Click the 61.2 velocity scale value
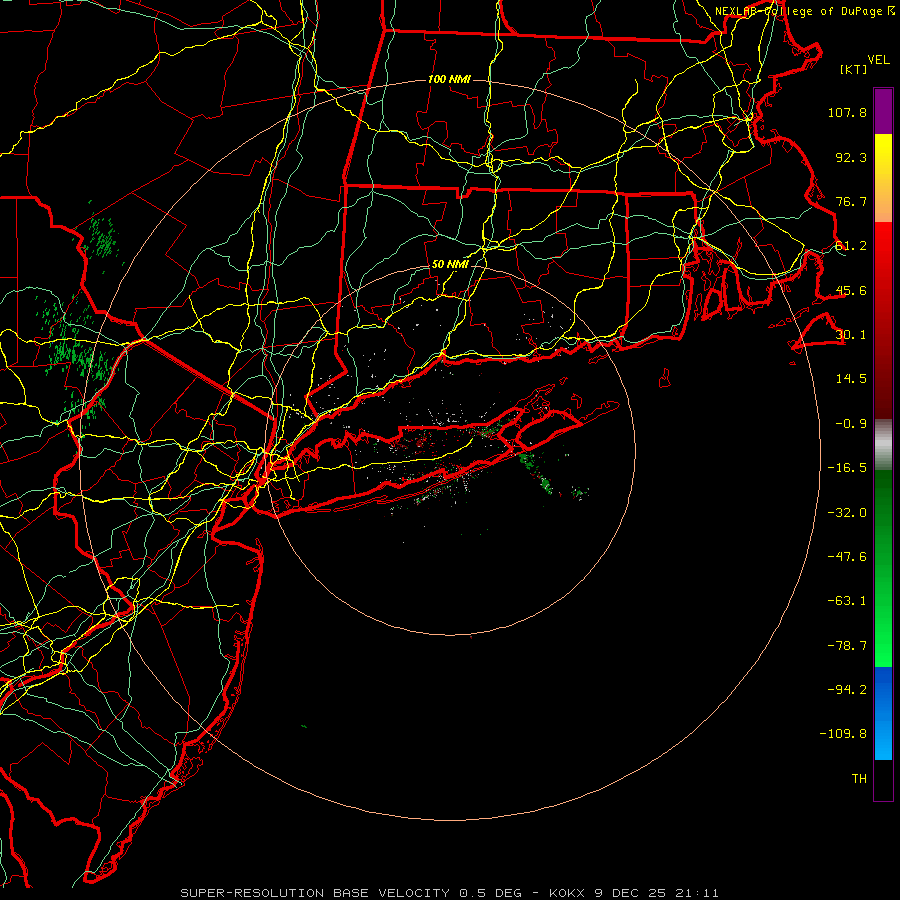The width and height of the screenshot is (900, 900). coord(851,246)
